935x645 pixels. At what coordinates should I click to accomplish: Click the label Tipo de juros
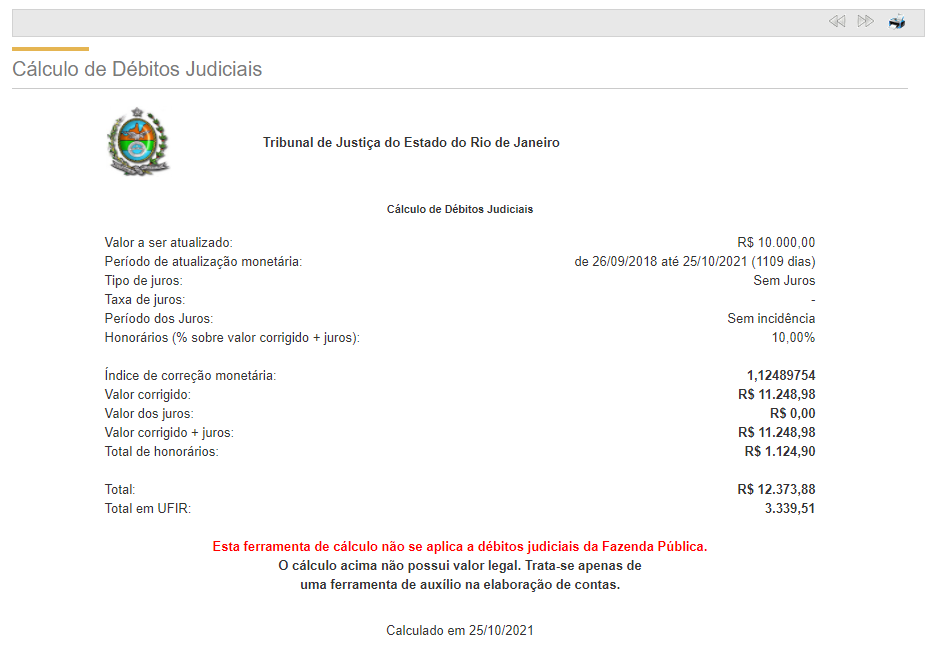pyautogui.click(x=144, y=281)
